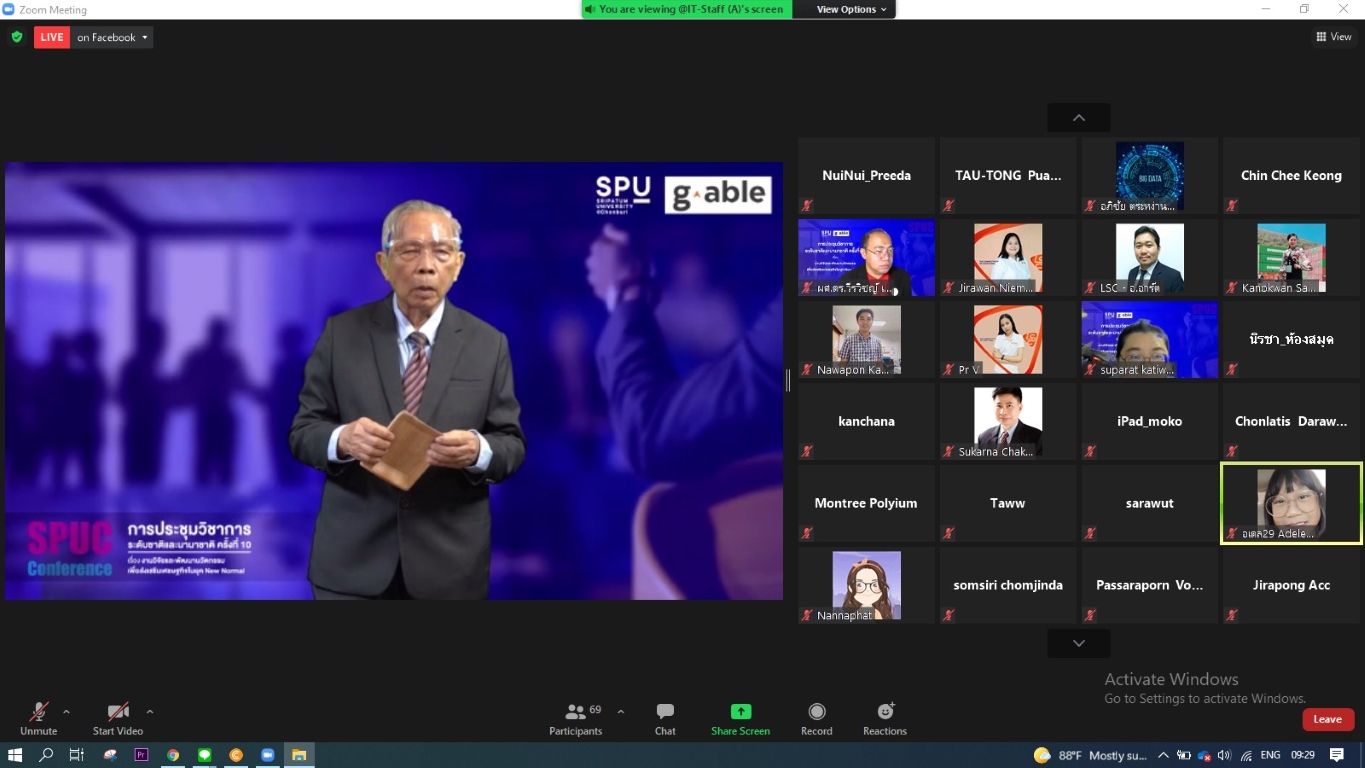Click the green encryption shield icon
The height and width of the screenshot is (768, 1365).
[17, 37]
